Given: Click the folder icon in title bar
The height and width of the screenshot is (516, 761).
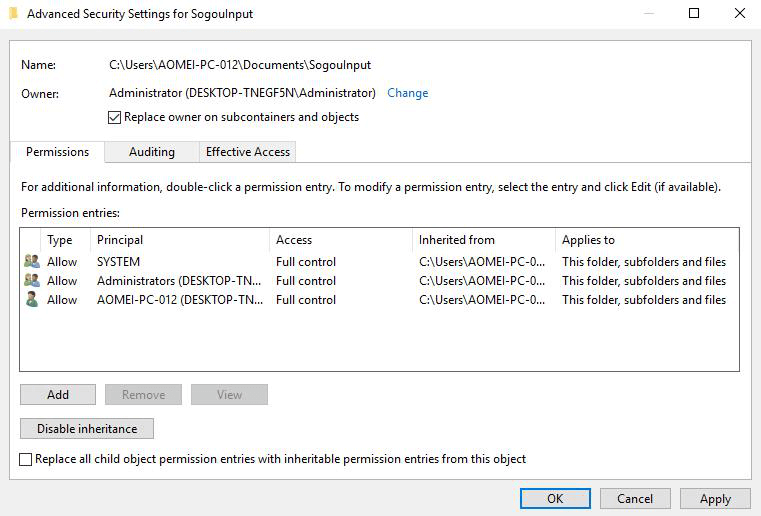Looking at the screenshot, I should pyautogui.click(x=13, y=14).
